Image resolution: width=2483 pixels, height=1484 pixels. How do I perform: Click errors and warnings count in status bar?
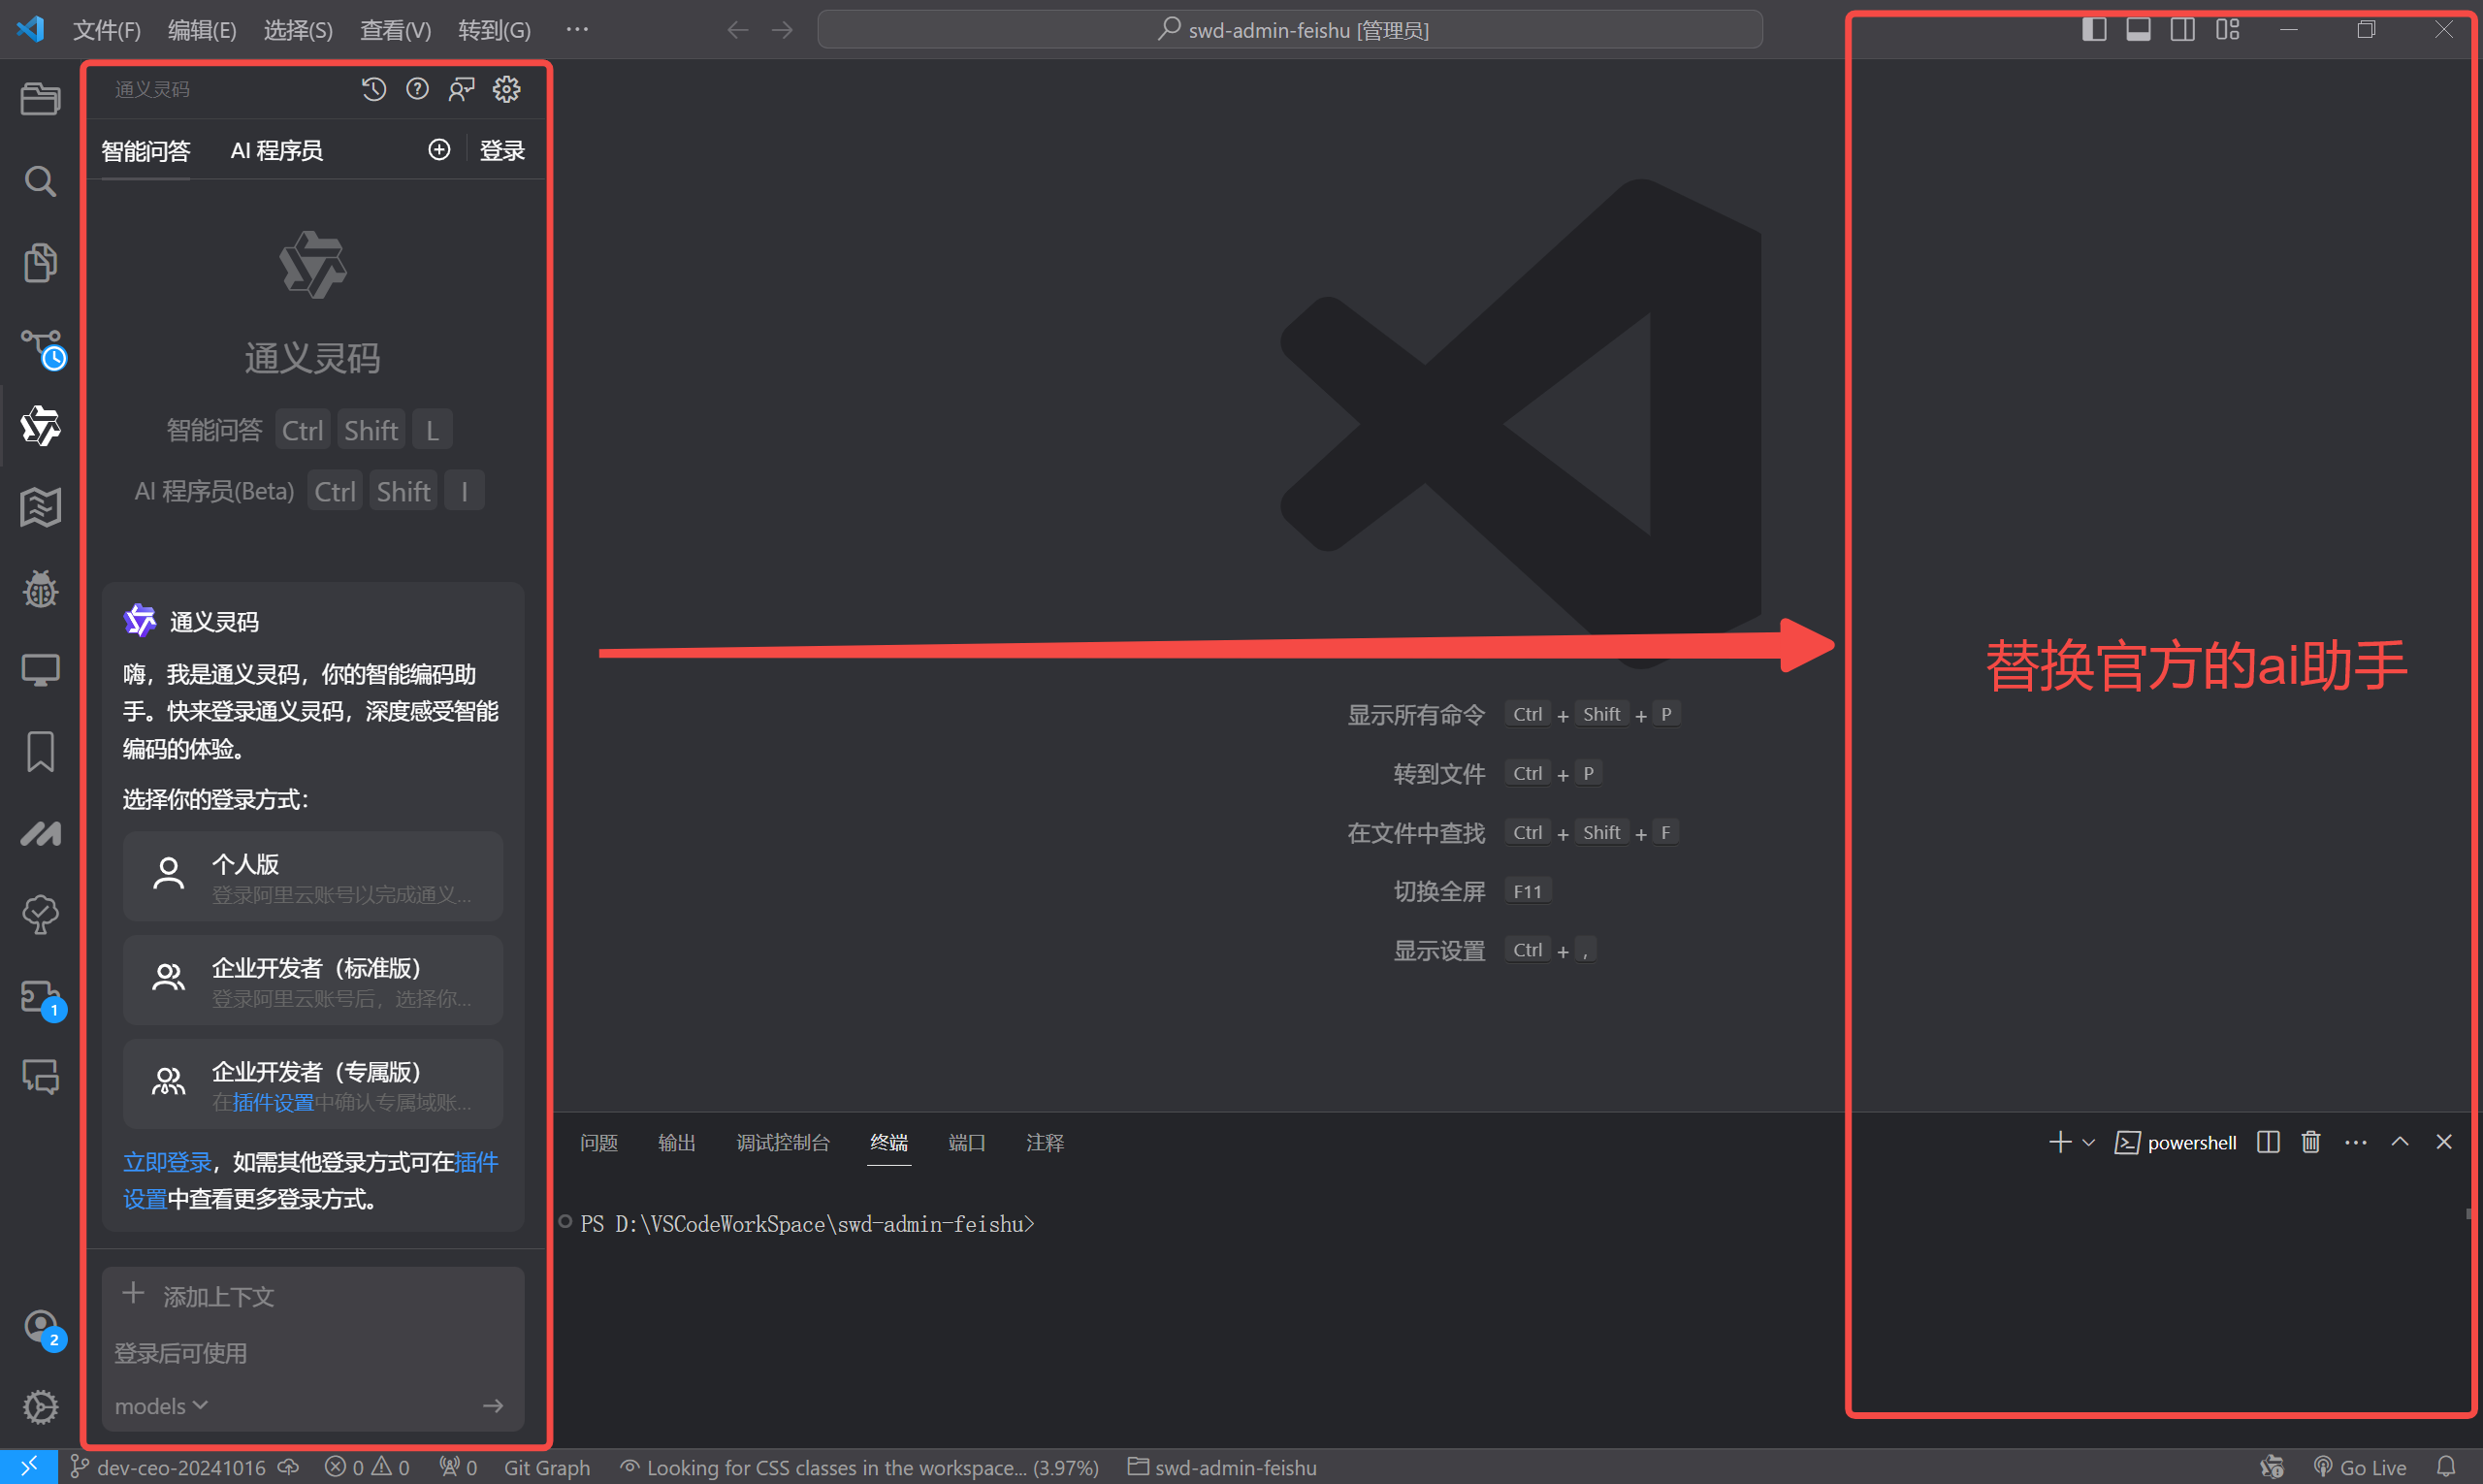pos(367,1467)
